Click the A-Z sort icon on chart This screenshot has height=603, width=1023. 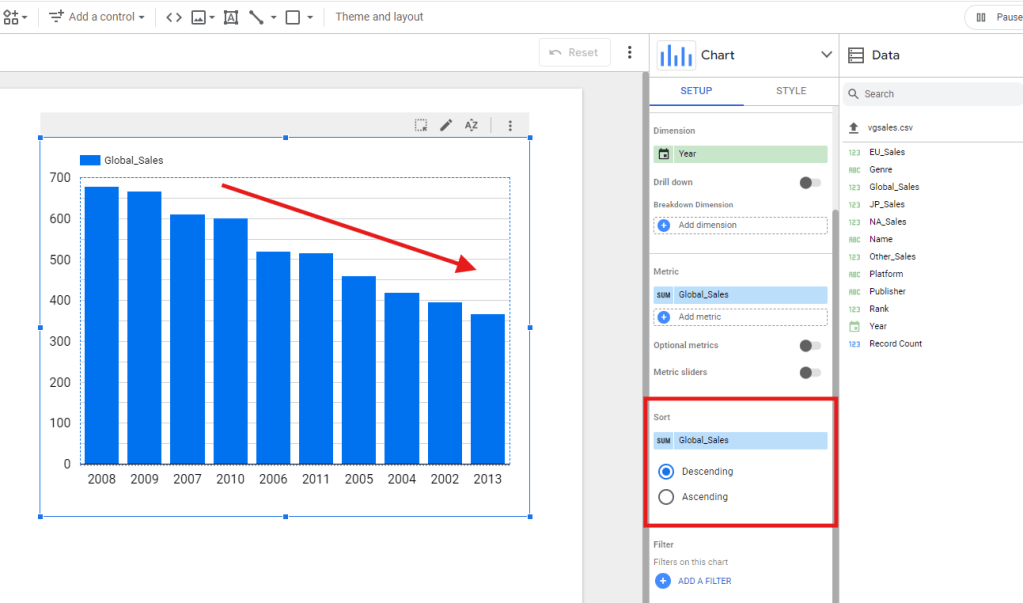coord(471,125)
